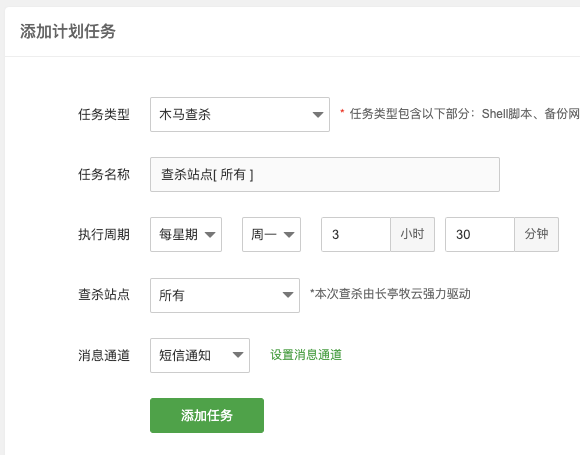The height and width of the screenshot is (455, 580).
Task: Click the 分钟 unit label
Action: (x=536, y=235)
